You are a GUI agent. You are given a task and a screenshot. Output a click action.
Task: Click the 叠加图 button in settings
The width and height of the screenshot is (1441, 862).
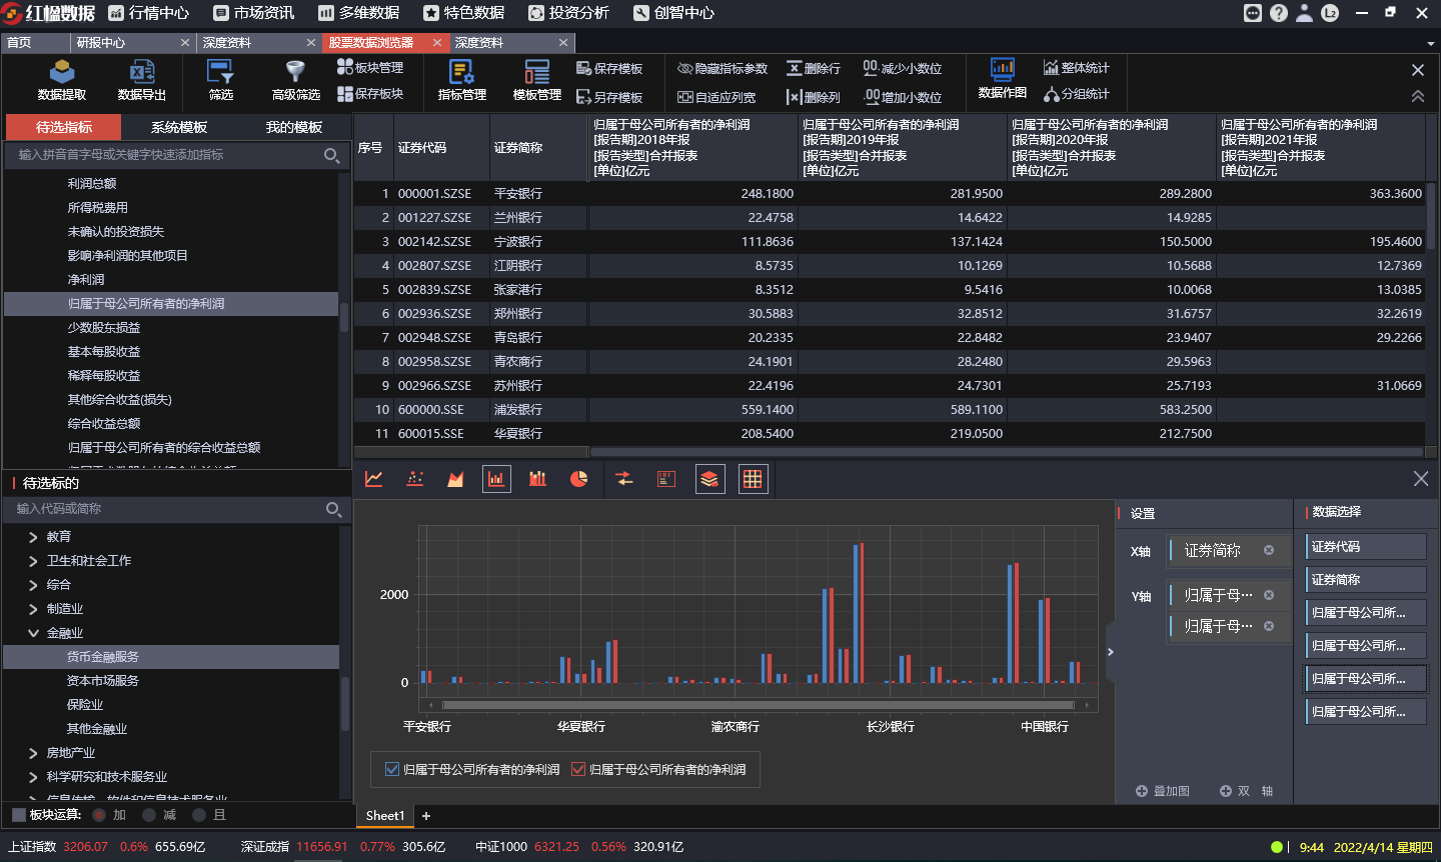(1162, 791)
